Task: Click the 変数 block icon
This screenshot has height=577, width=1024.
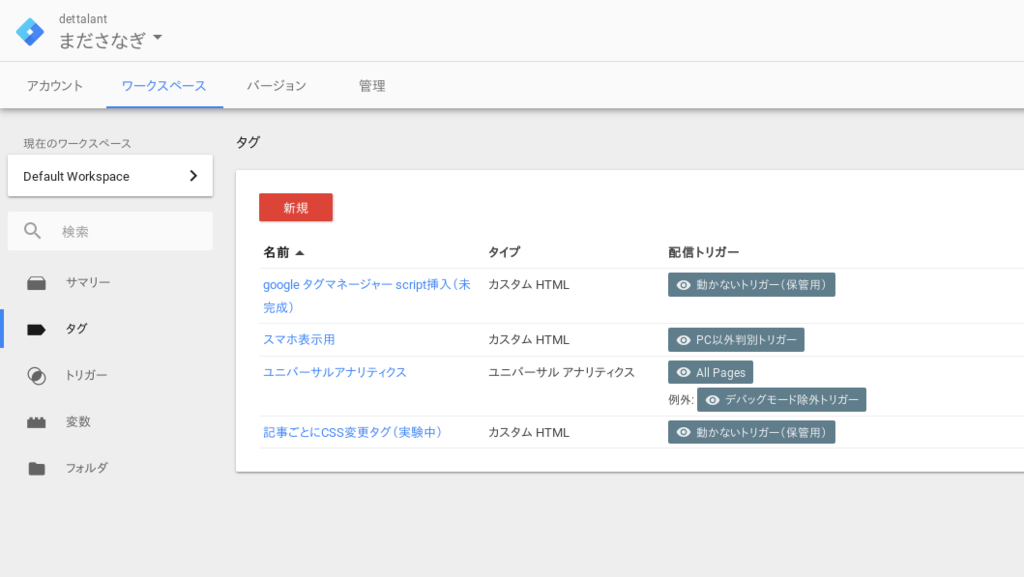Action: pos(37,422)
